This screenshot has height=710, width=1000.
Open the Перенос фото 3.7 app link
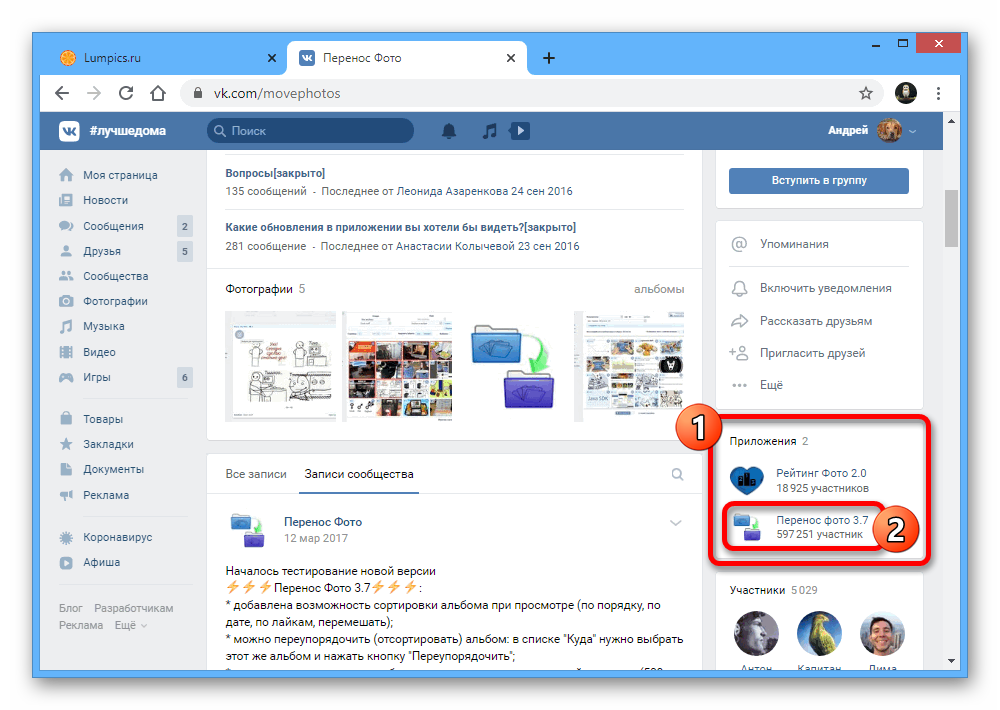(x=822, y=520)
